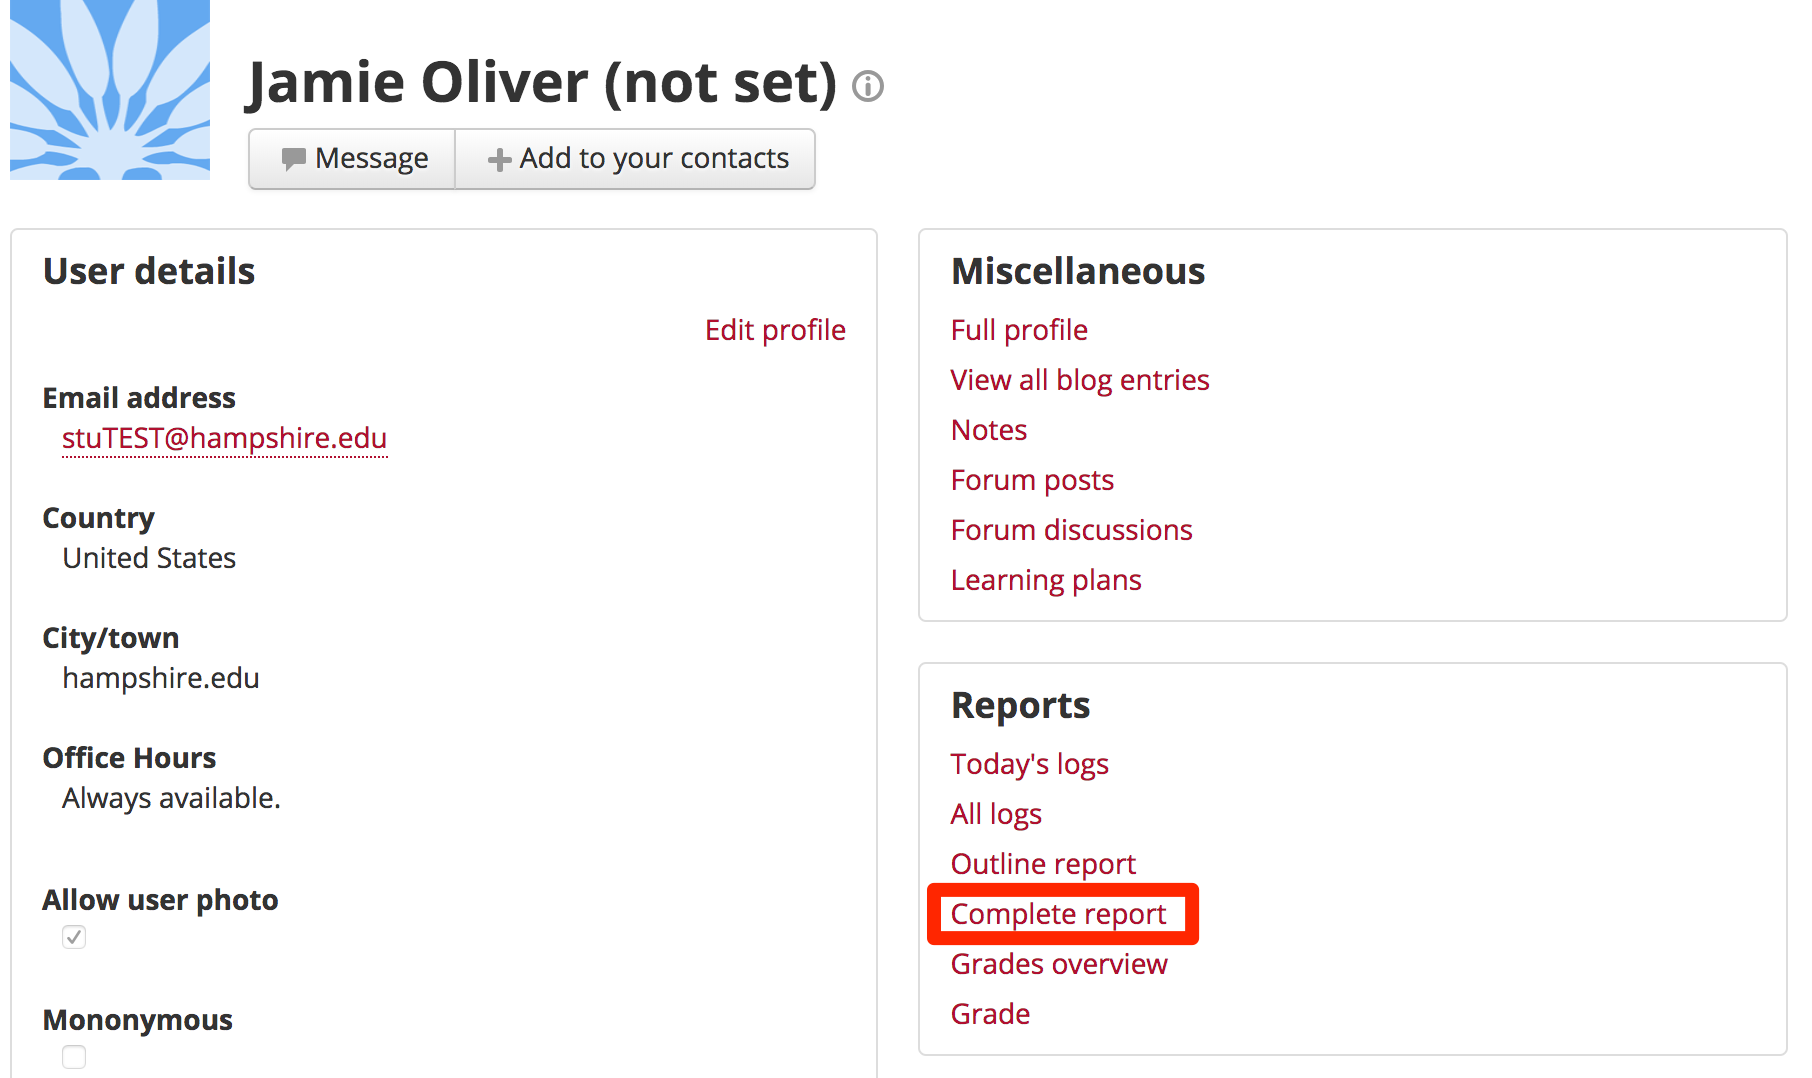Open Learning plans
The height and width of the screenshot is (1078, 1812).
(1046, 580)
